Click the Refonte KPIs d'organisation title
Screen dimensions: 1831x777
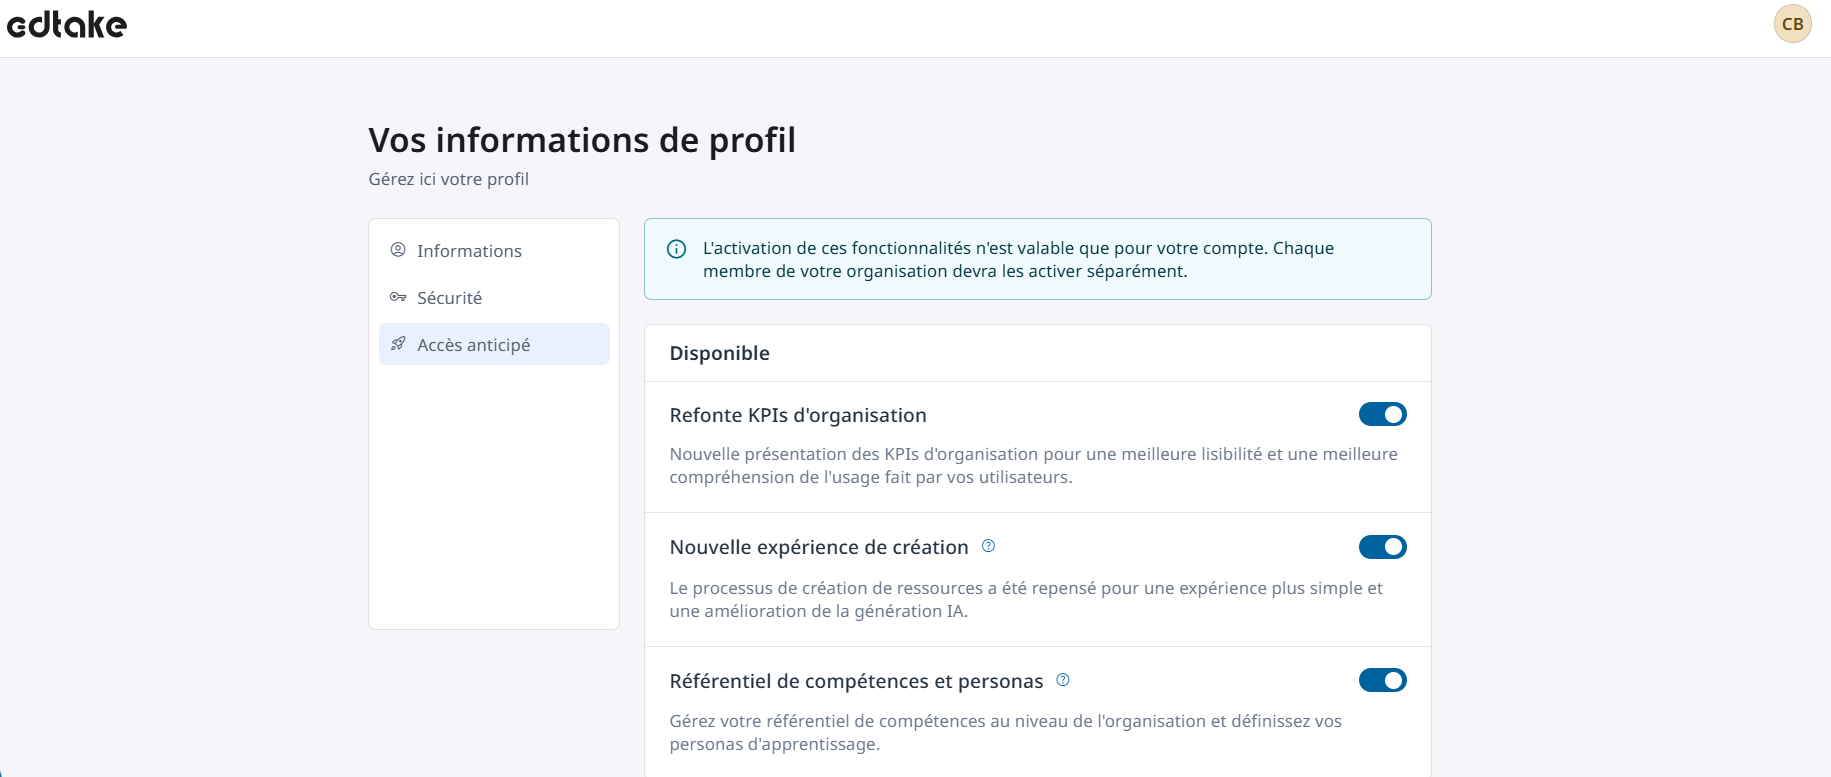coord(797,415)
